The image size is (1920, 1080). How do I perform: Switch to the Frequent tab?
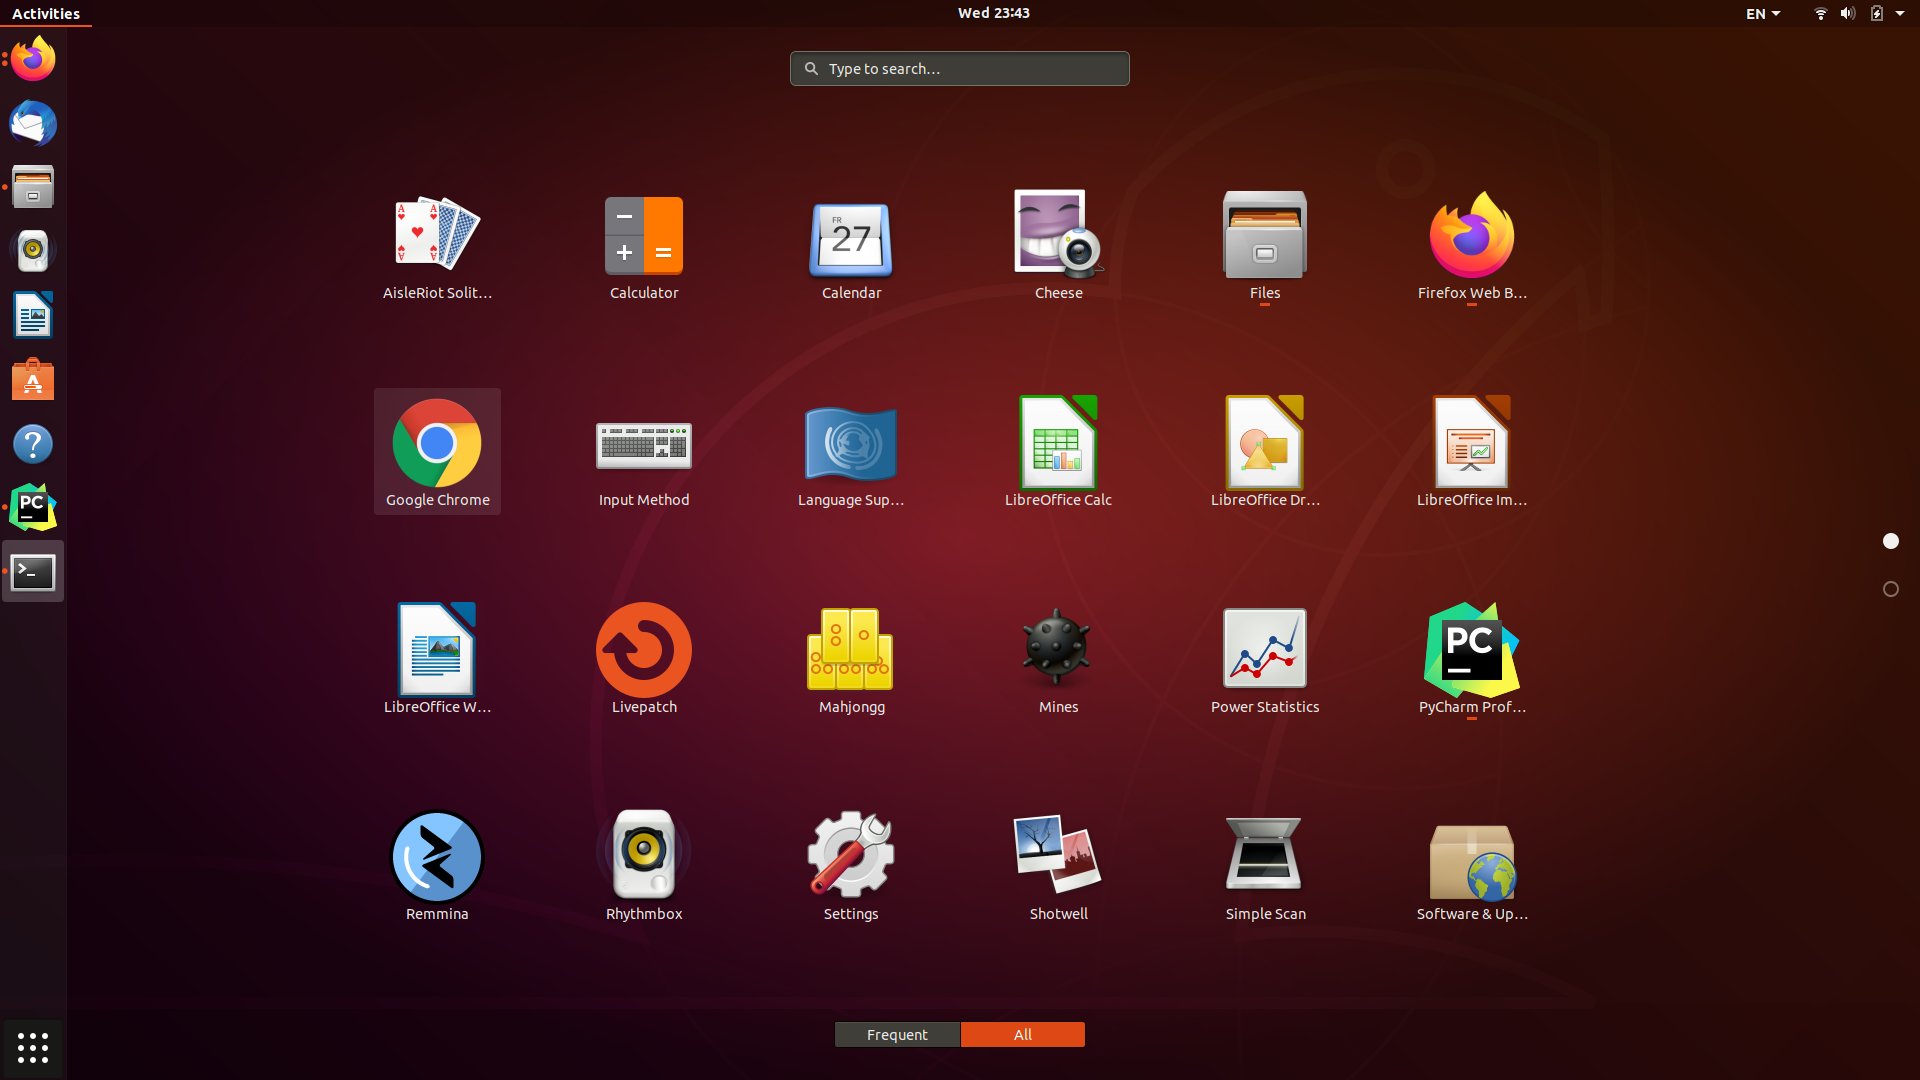[897, 1034]
